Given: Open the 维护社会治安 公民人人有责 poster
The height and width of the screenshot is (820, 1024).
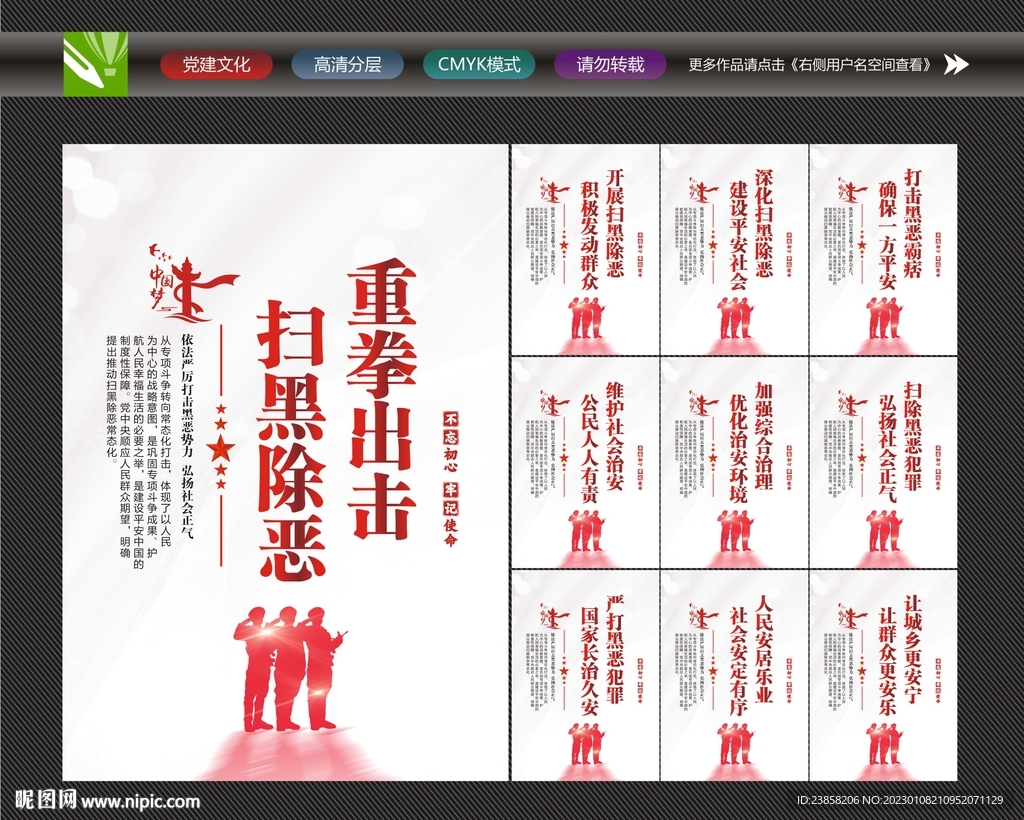Looking at the screenshot, I should tap(585, 463).
